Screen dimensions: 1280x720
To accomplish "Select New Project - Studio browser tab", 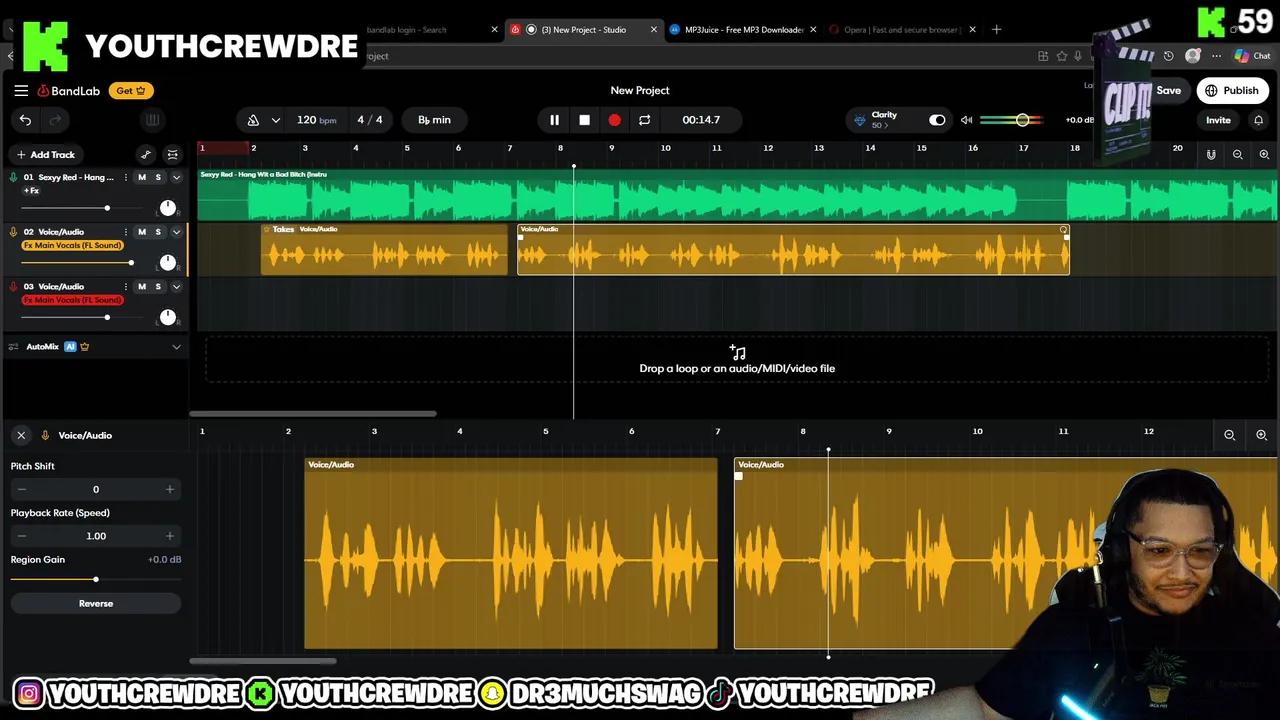I will [584, 30].
